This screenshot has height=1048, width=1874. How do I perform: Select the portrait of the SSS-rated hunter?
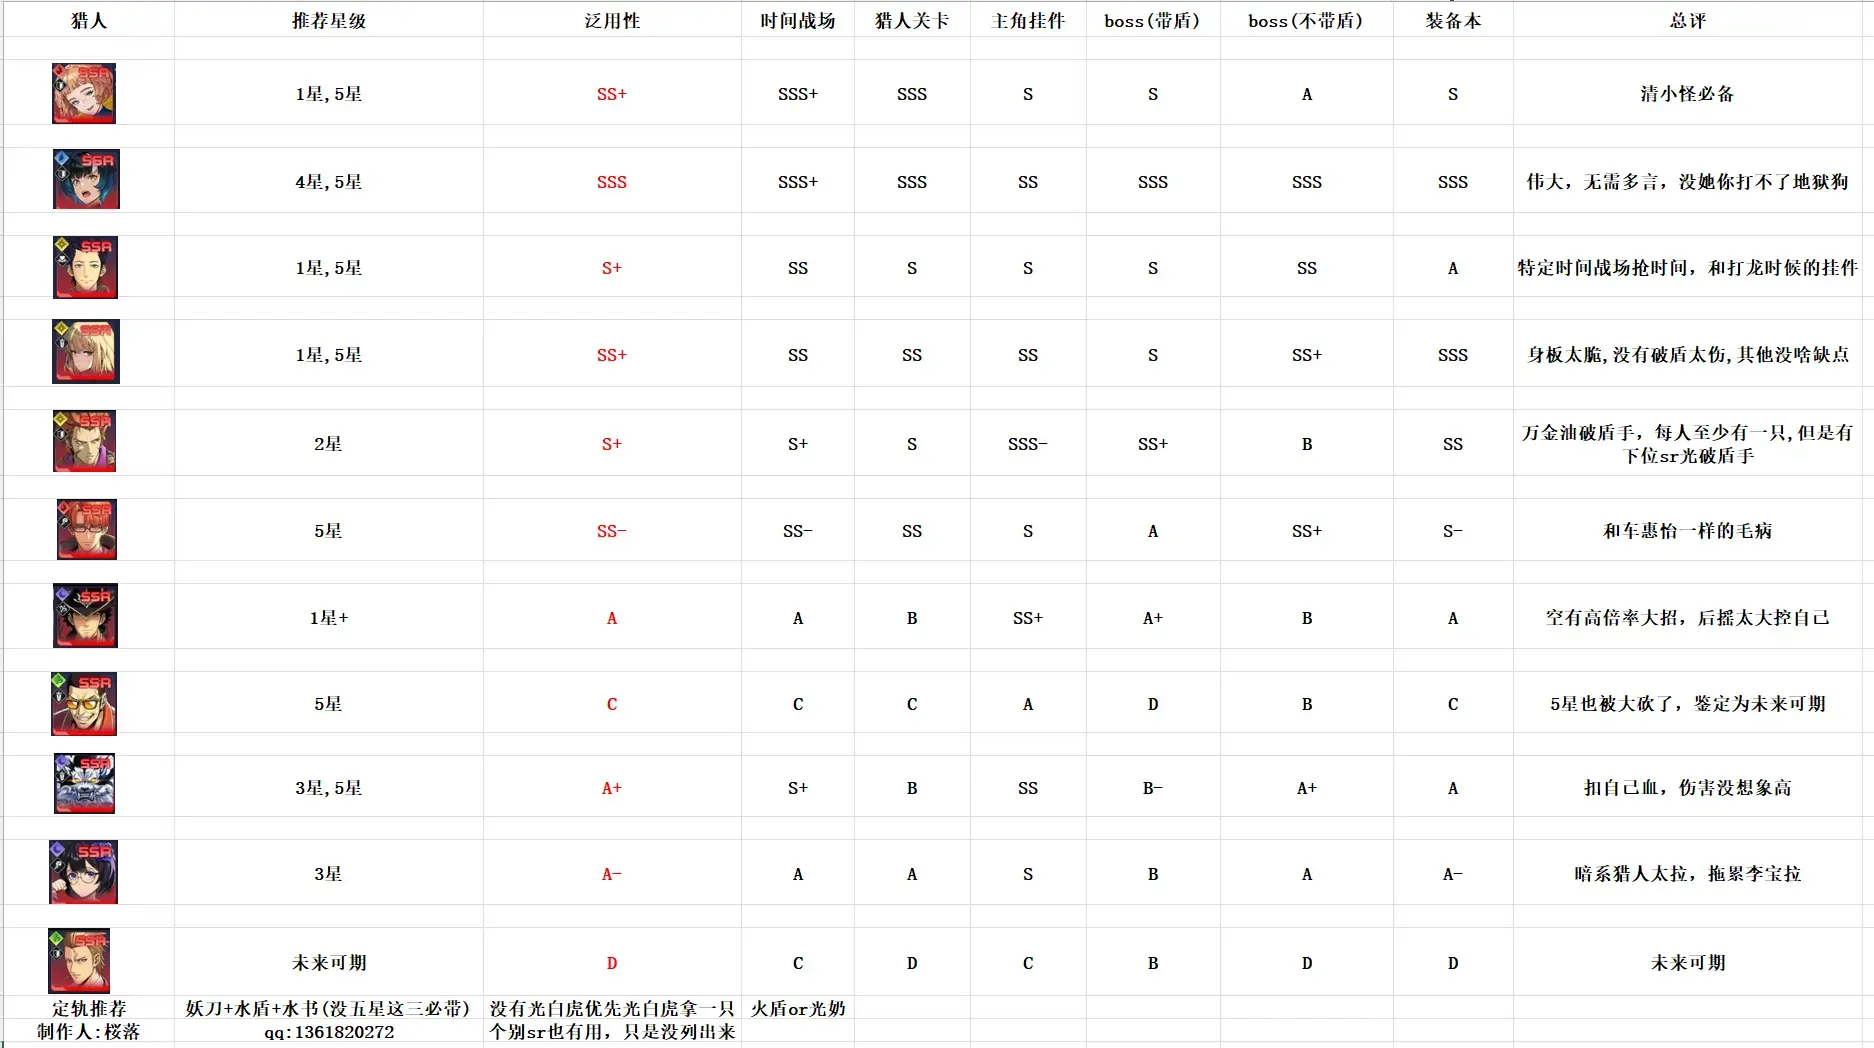tap(85, 180)
